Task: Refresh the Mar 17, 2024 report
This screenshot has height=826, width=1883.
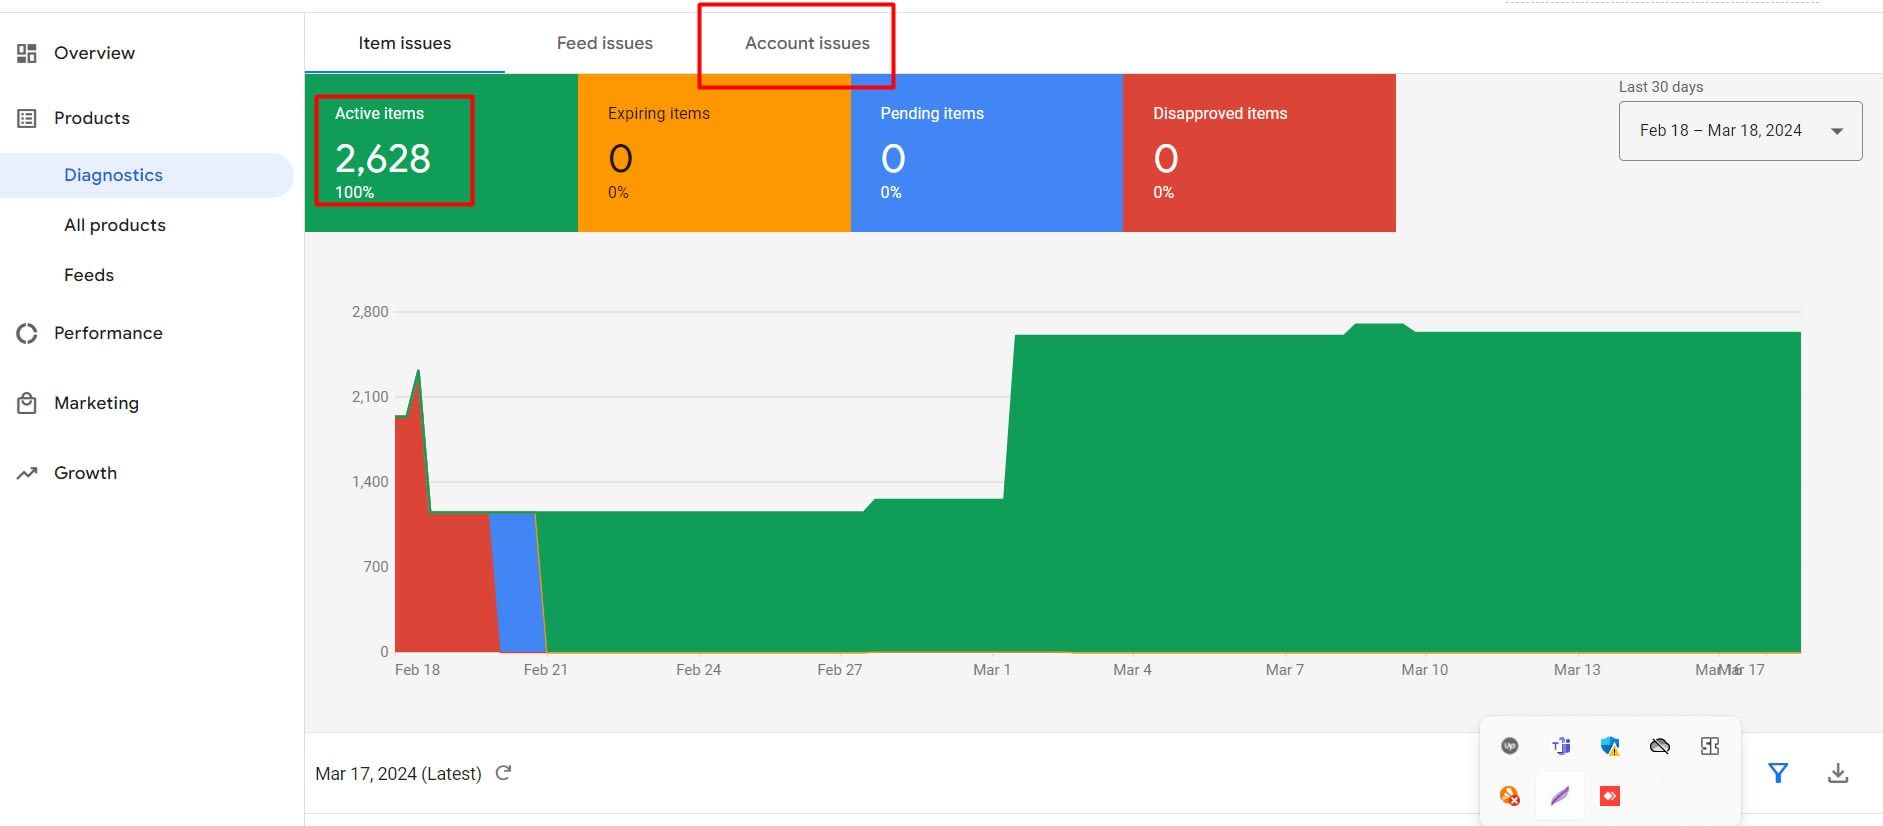Action: coord(504,772)
